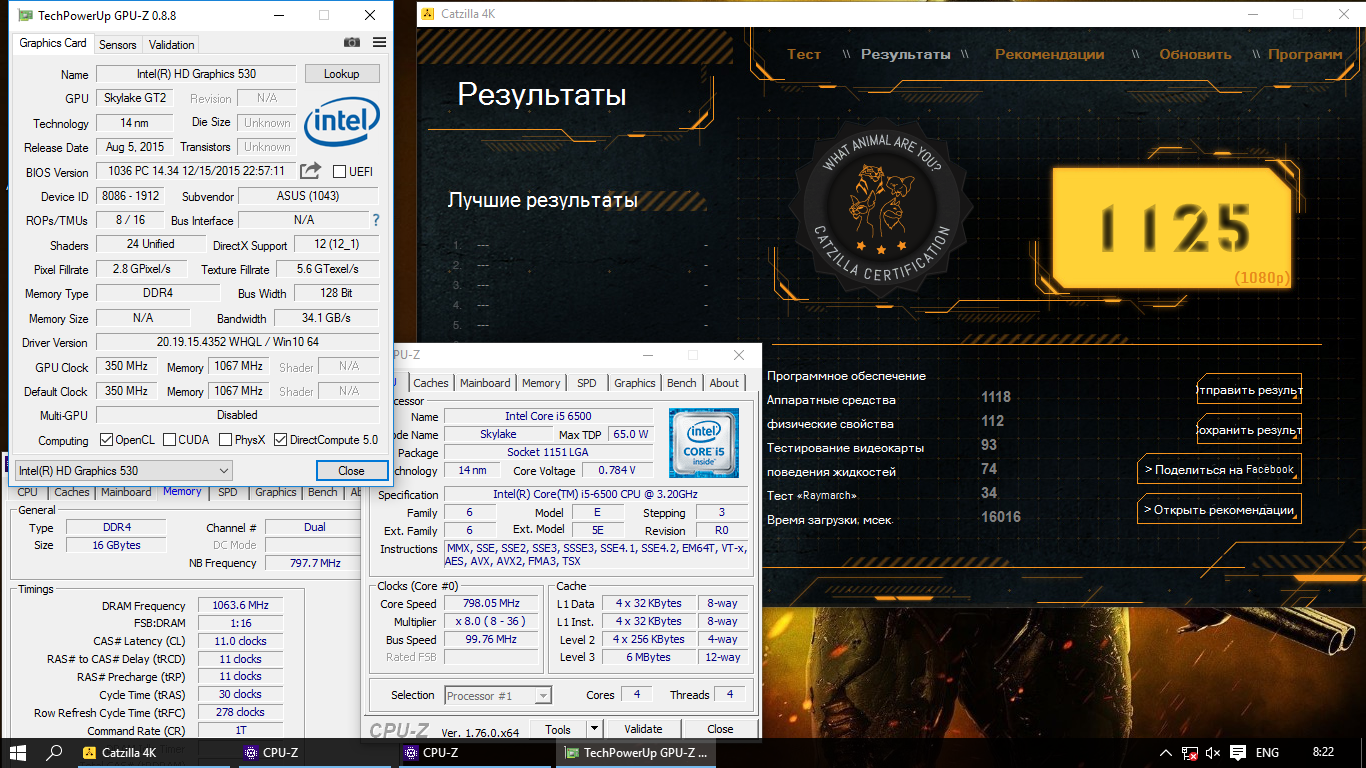This screenshot has height=768, width=1366.
Task: Select SPD tab in back CPU-Z window
Action: tap(228, 492)
